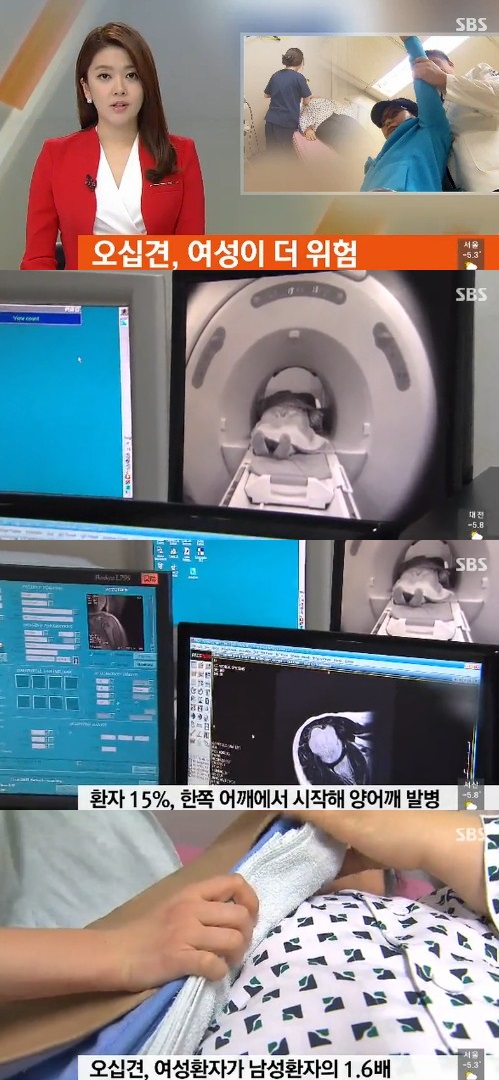The width and height of the screenshot is (499, 1080).
Task: Click the Daejeon weather icon in MRI room frame
Action: point(476,534)
